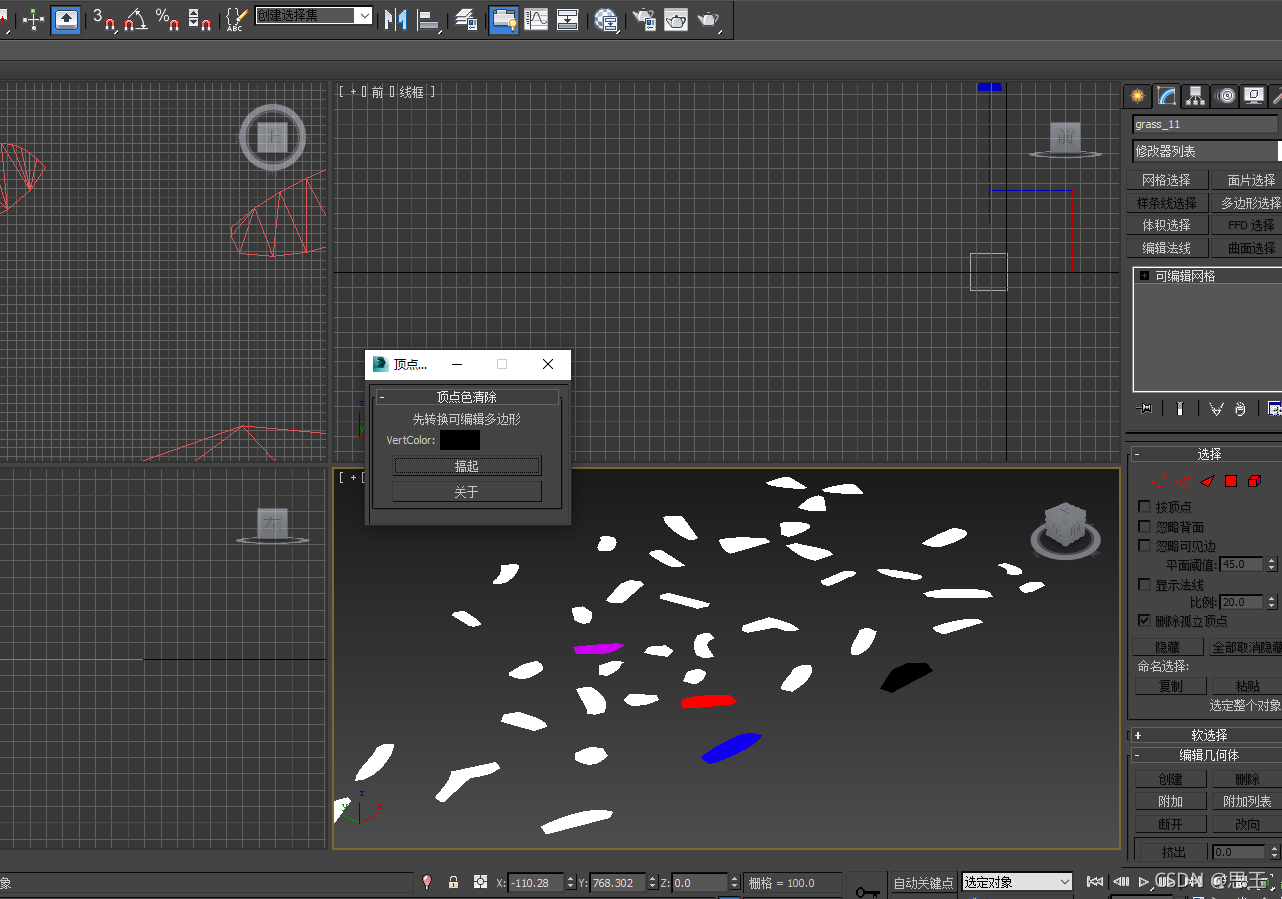Switch to the Create command panel
1282x899 pixels.
tap(1137, 96)
